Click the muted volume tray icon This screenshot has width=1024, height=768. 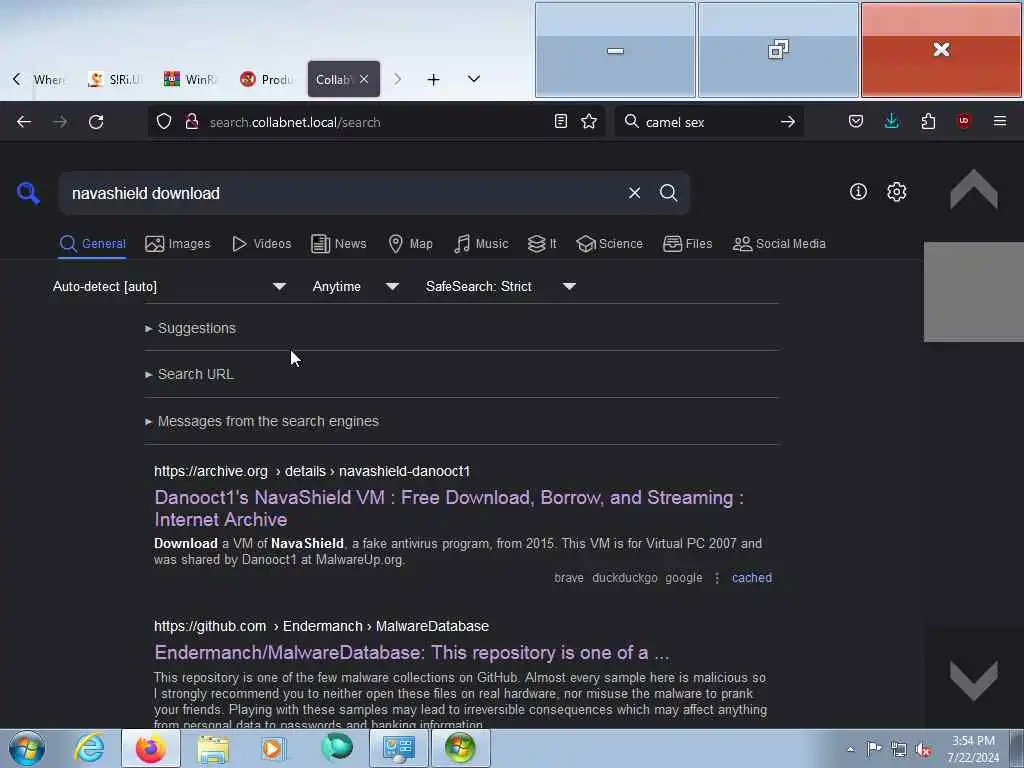(x=923, y=749)
